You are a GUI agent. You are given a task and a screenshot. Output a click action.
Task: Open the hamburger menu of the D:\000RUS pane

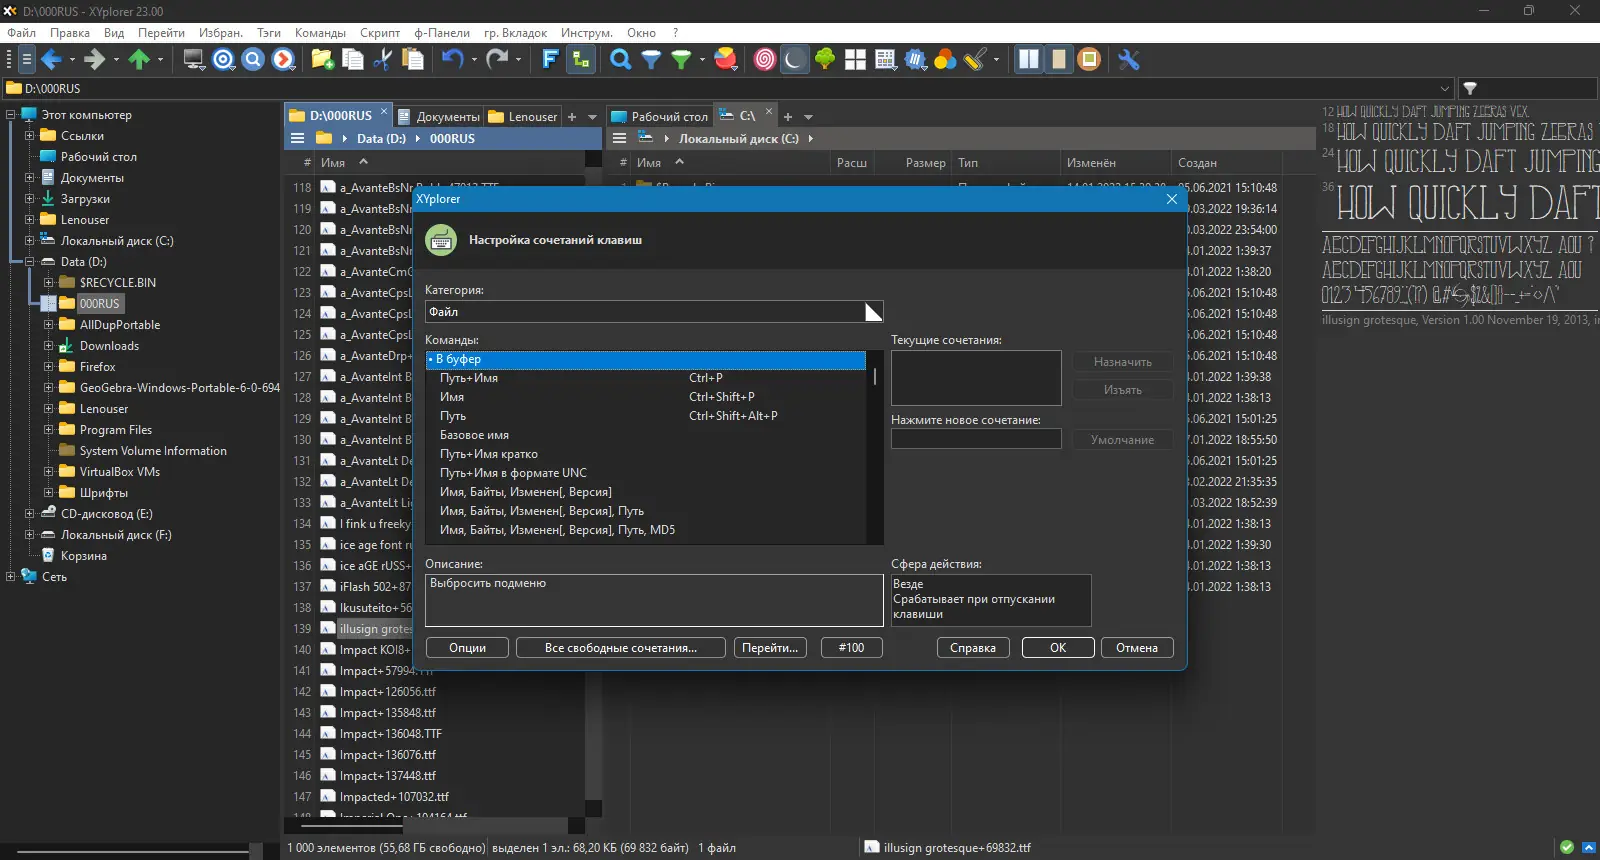tap(297, 138)
